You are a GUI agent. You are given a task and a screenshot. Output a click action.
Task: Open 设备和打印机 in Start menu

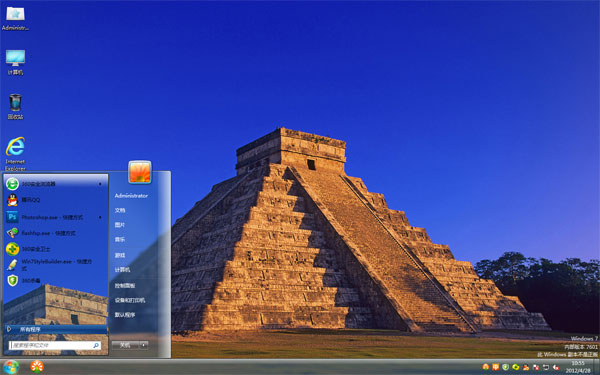tap(130, 300)
